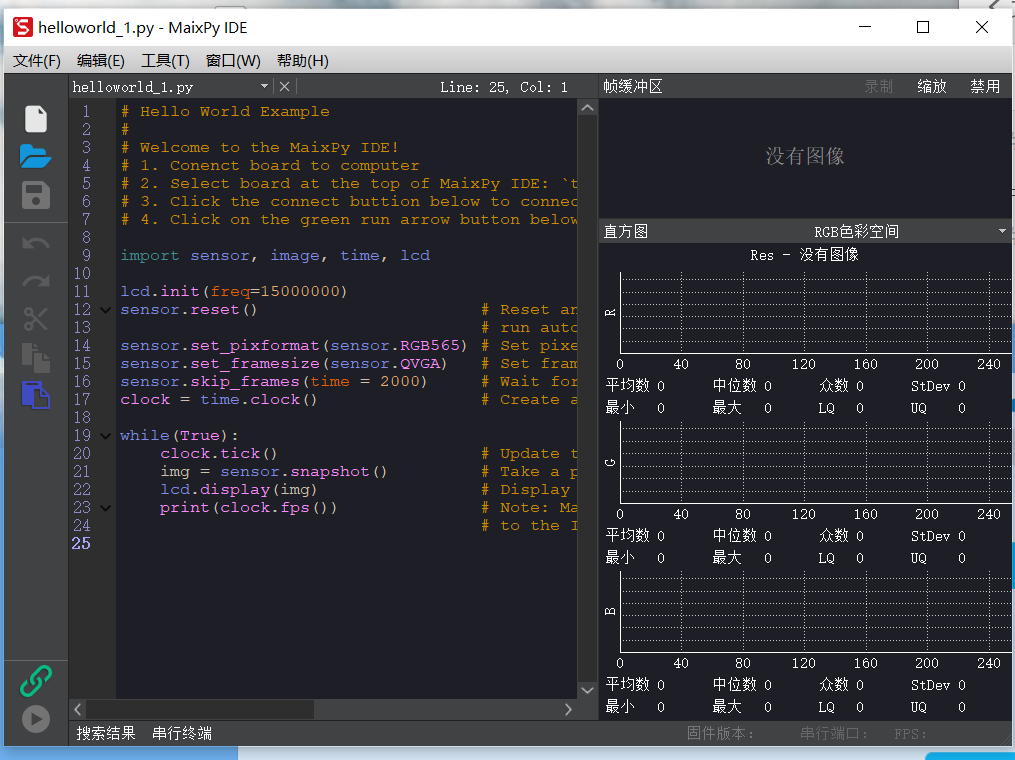Click horizontal scrollbar right arrow
The height and width of the screenshot is (760, 1015).
(x=568, y=710)
